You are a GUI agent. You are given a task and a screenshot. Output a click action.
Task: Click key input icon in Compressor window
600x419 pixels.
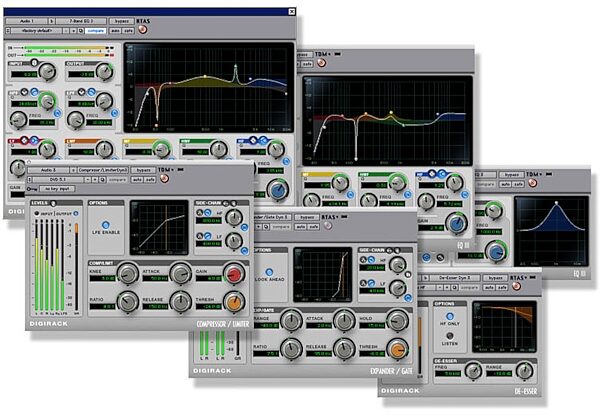(x=32, y=189)
